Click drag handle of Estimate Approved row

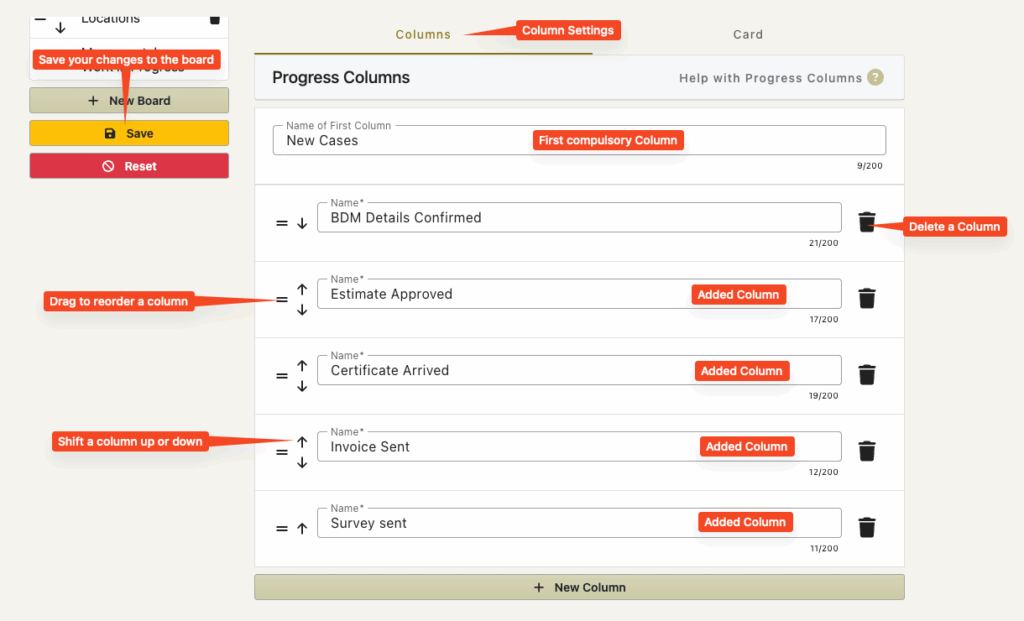point(281,299)
